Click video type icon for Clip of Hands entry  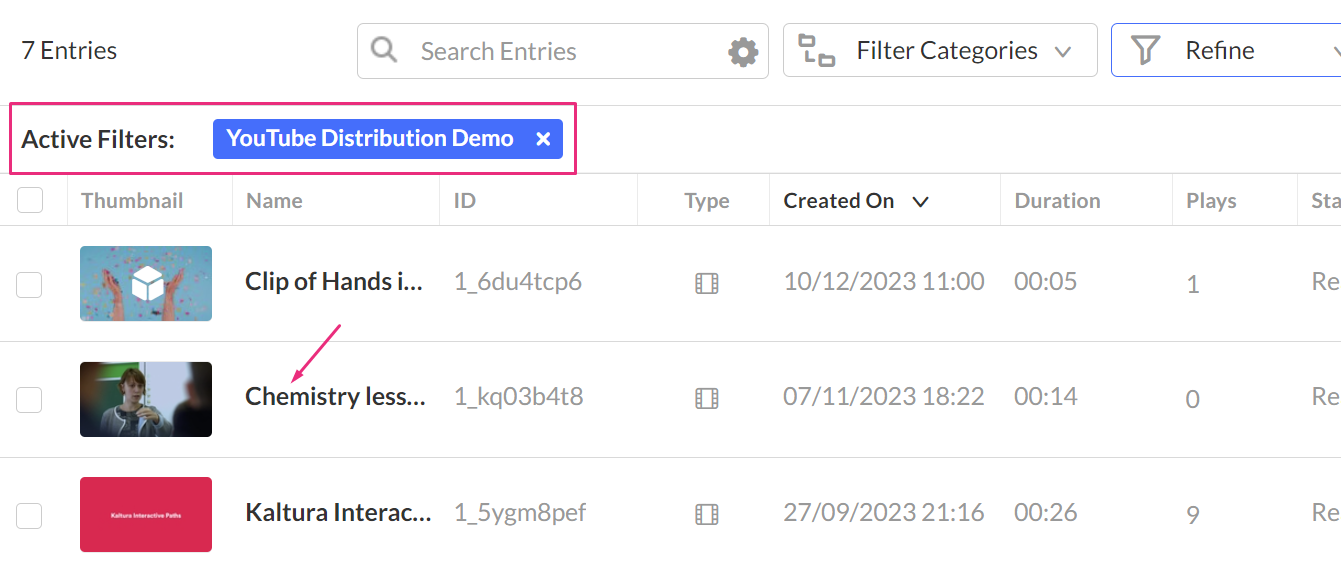(x=706, y=283)
